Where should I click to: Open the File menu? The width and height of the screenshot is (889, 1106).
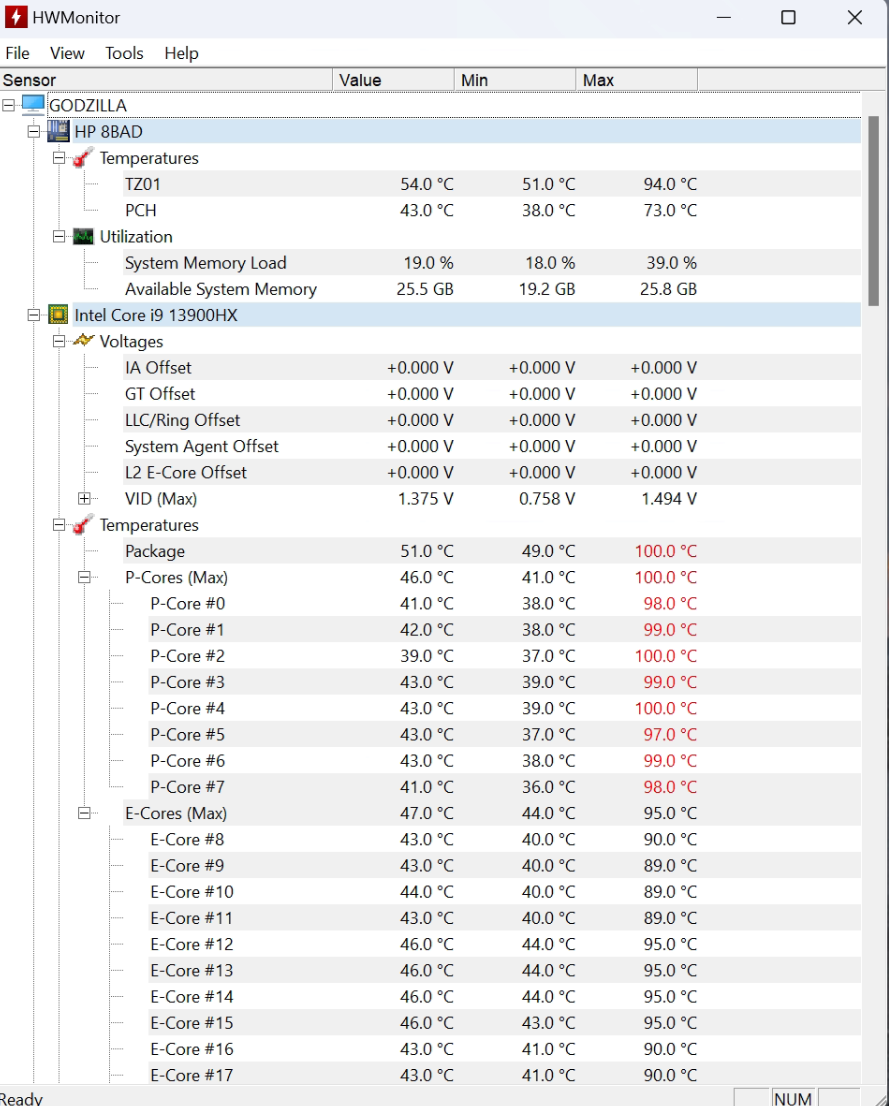coord(18,53)
